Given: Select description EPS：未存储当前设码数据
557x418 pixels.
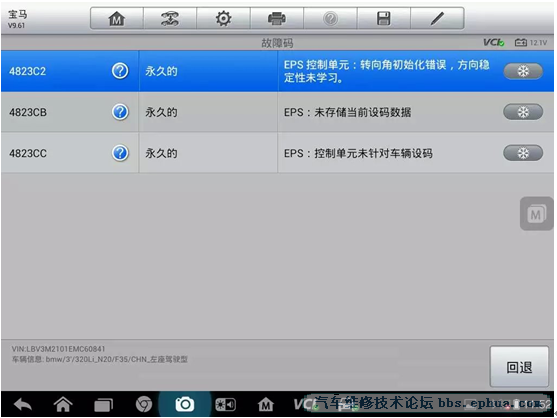Looking at the screenshot, I should (x=347, y=113).
